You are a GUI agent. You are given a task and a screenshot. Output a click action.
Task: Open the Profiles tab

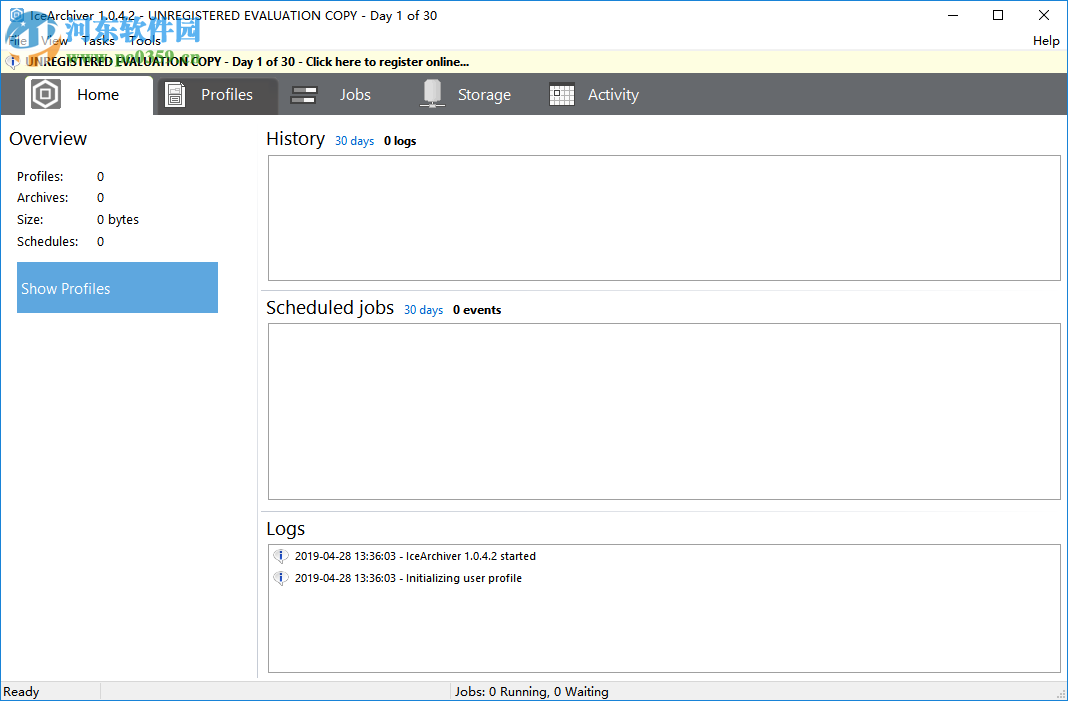[x=217, y=95]
